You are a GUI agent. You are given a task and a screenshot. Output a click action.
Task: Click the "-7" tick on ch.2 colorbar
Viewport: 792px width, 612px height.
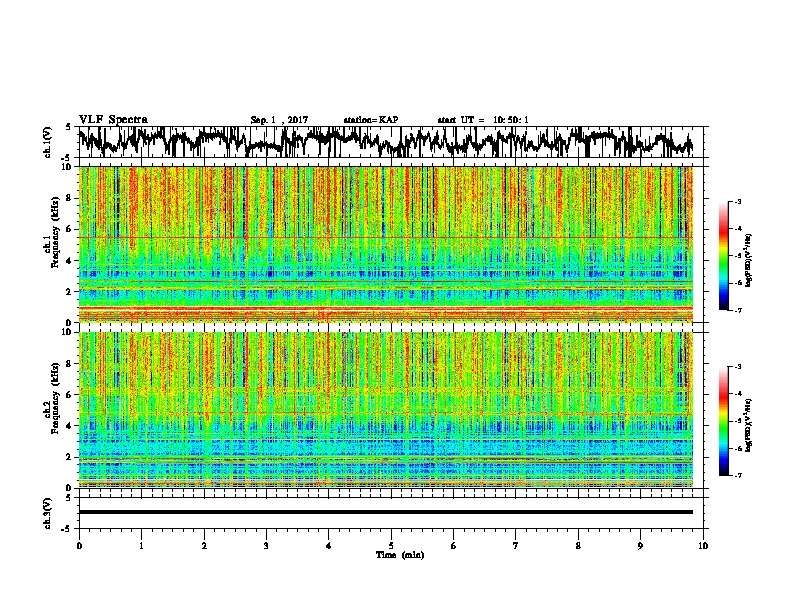click(738, 475)
